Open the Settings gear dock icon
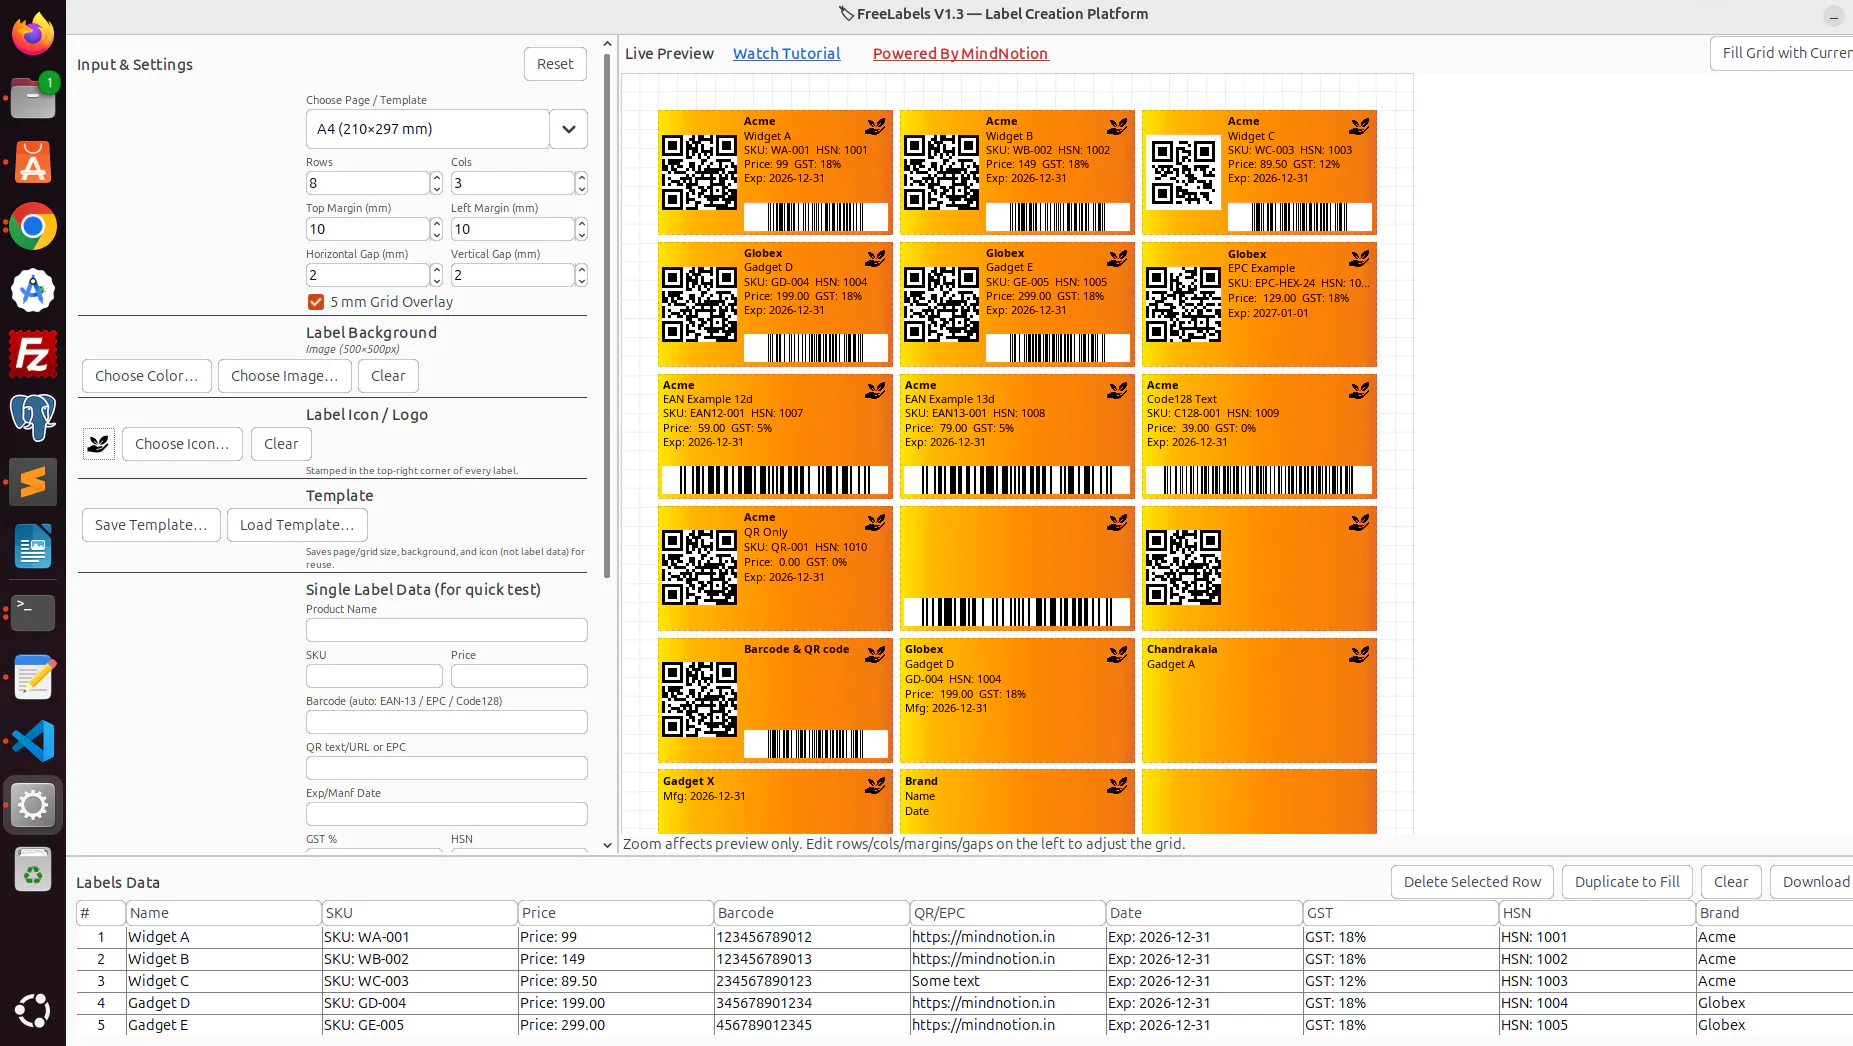 click(x=33, y=805)
